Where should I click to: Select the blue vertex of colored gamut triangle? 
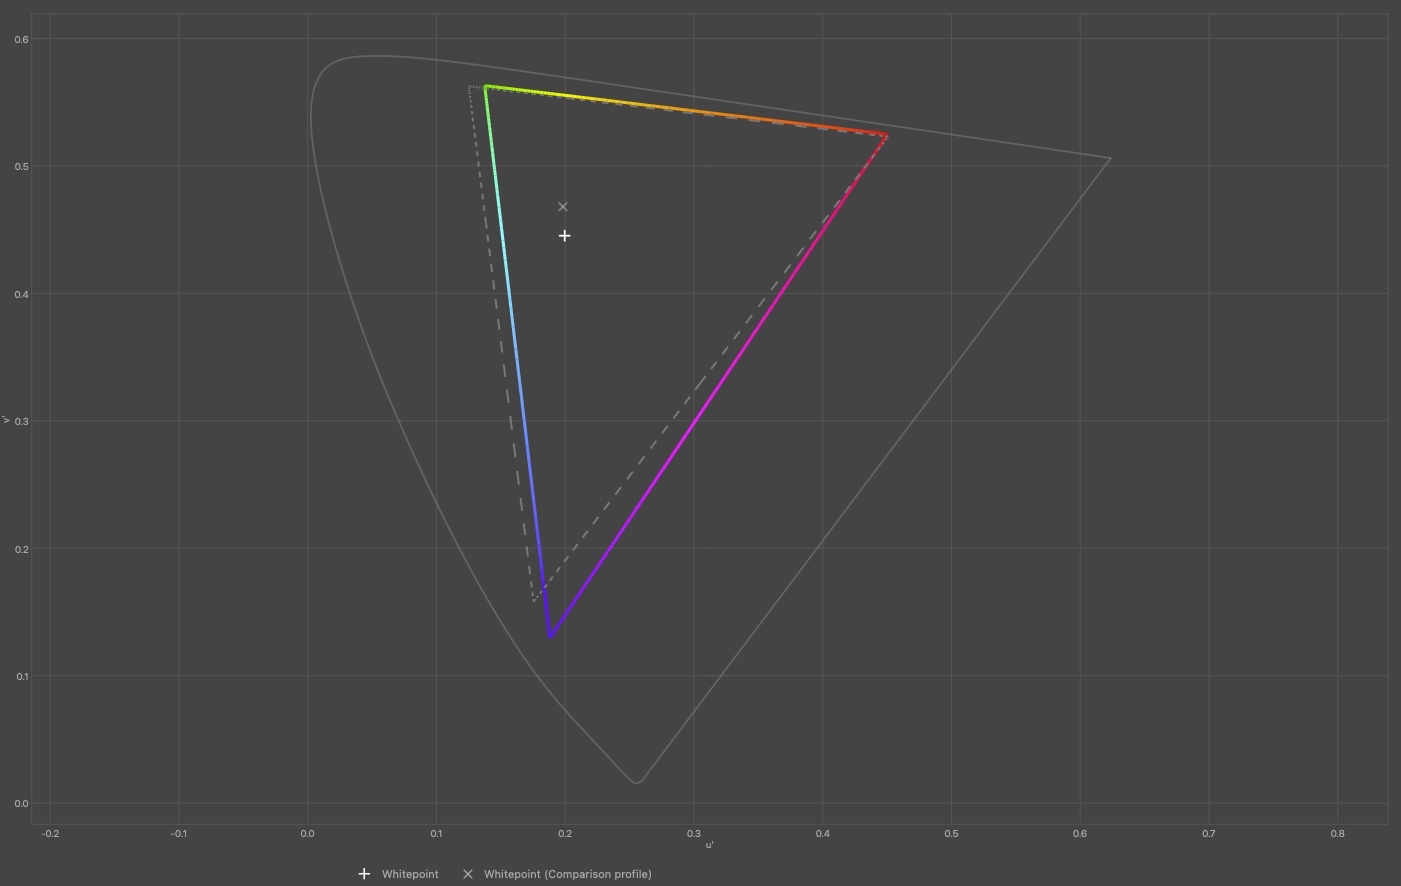pos(550,635)
